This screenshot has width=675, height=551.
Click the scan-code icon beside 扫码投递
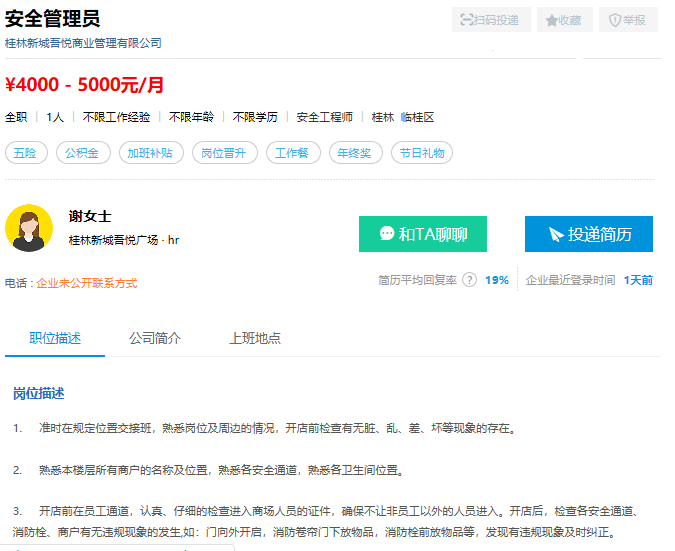pos(466,20)
